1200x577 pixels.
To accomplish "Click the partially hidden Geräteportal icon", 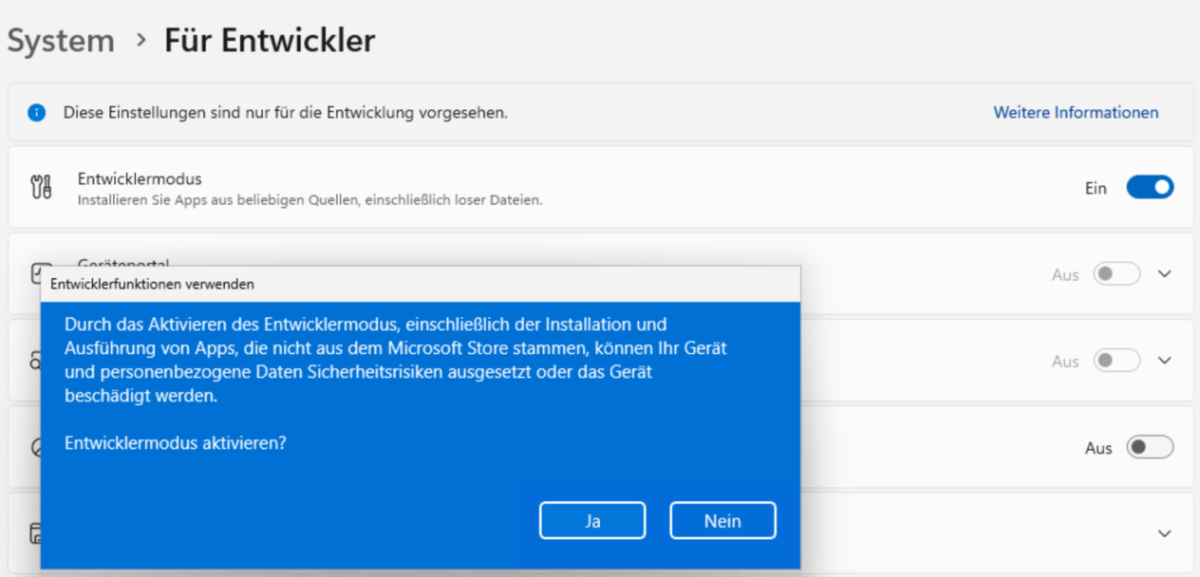I will click(x=35, y=273).
